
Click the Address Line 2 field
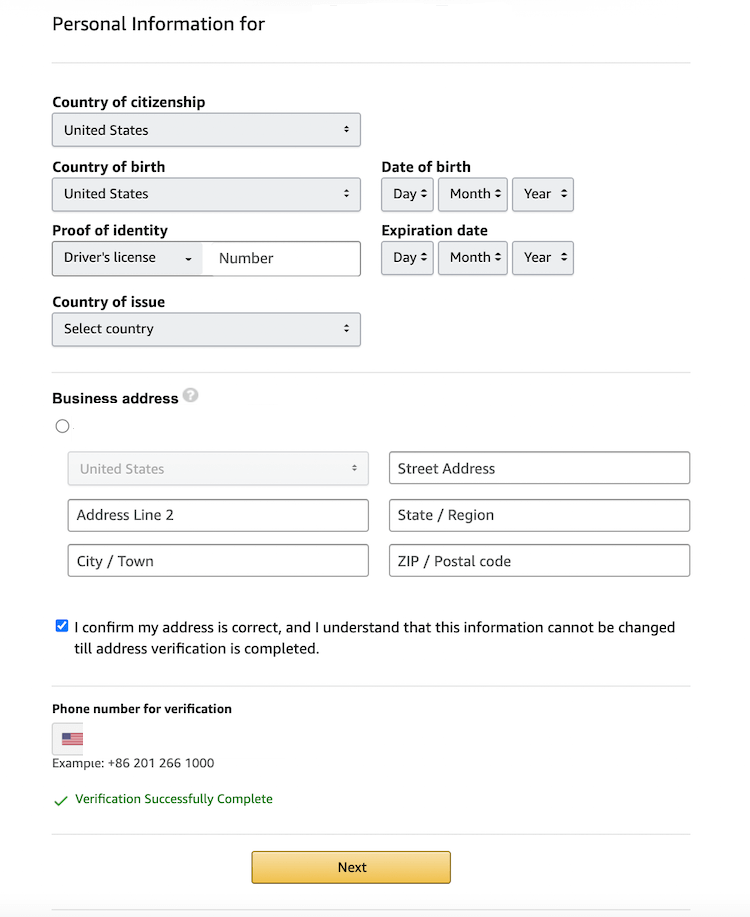click(217, 515)
